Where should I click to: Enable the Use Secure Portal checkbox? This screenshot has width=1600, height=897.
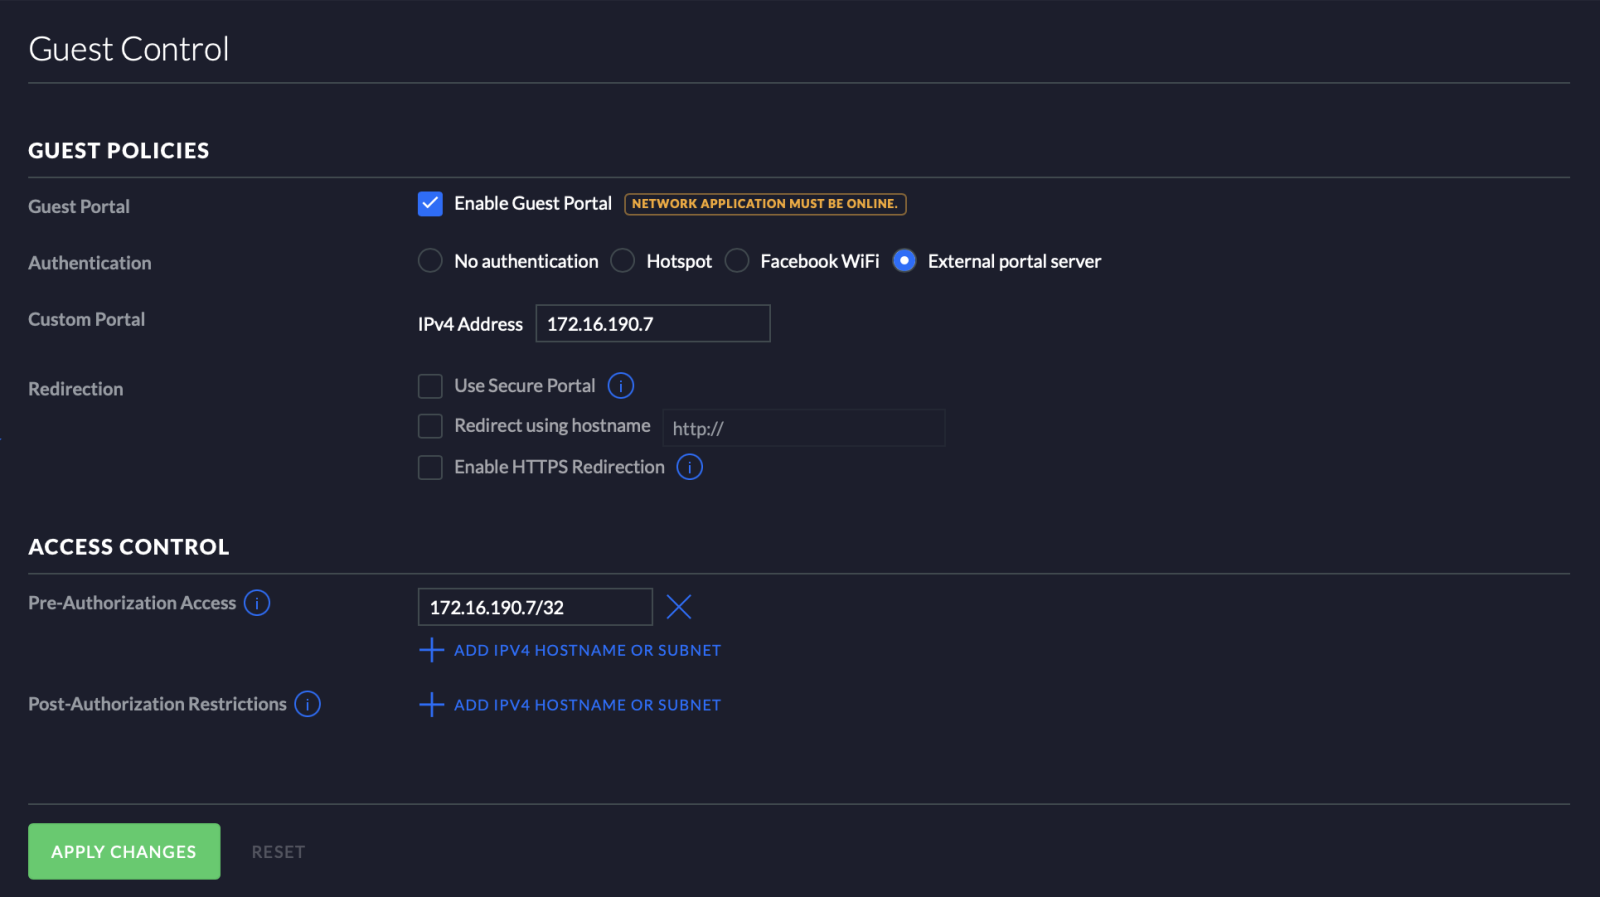430,386
